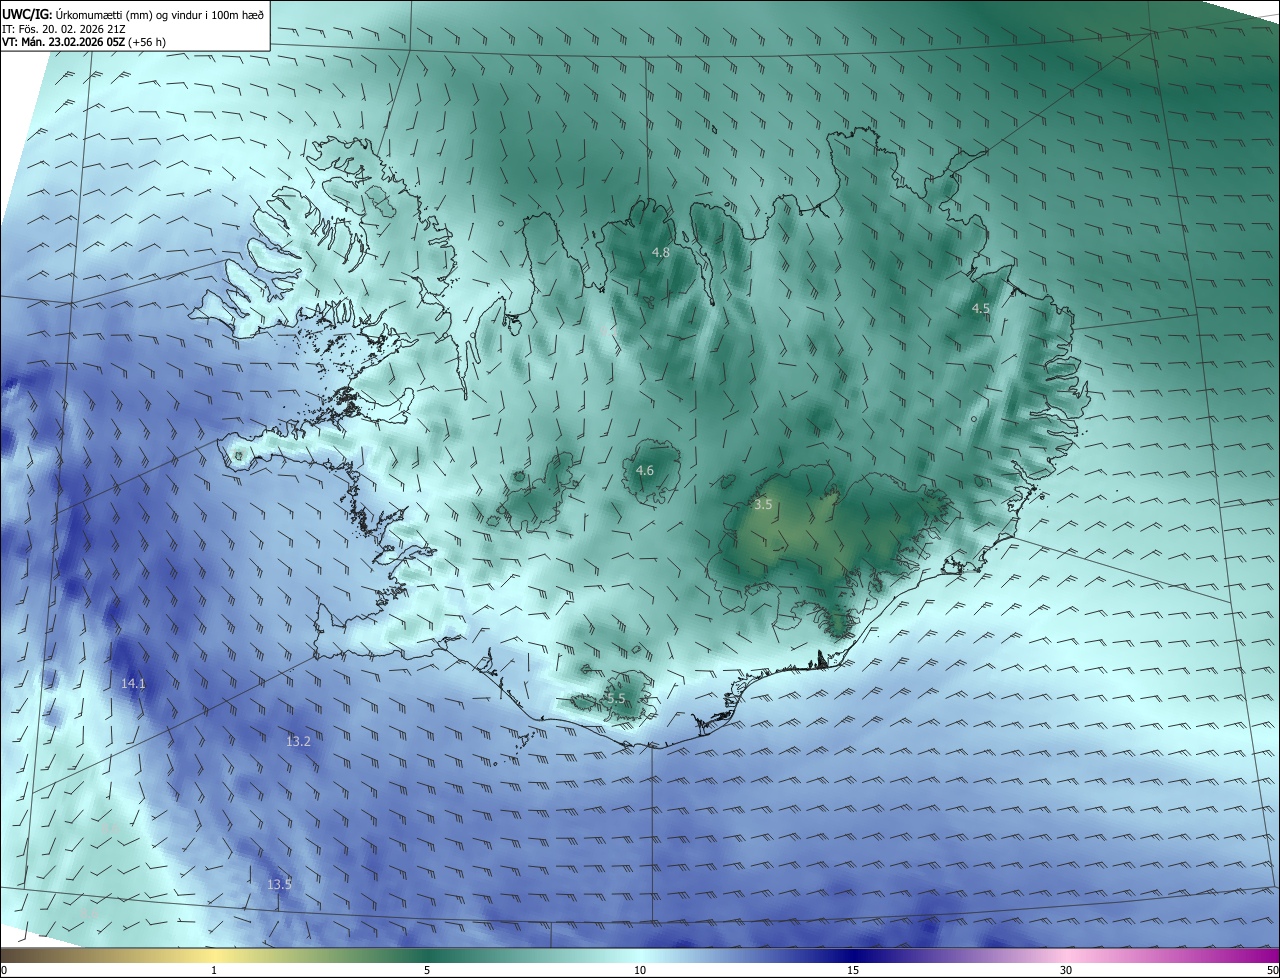Click the 13.2 precipitation value label

[298, 741]
